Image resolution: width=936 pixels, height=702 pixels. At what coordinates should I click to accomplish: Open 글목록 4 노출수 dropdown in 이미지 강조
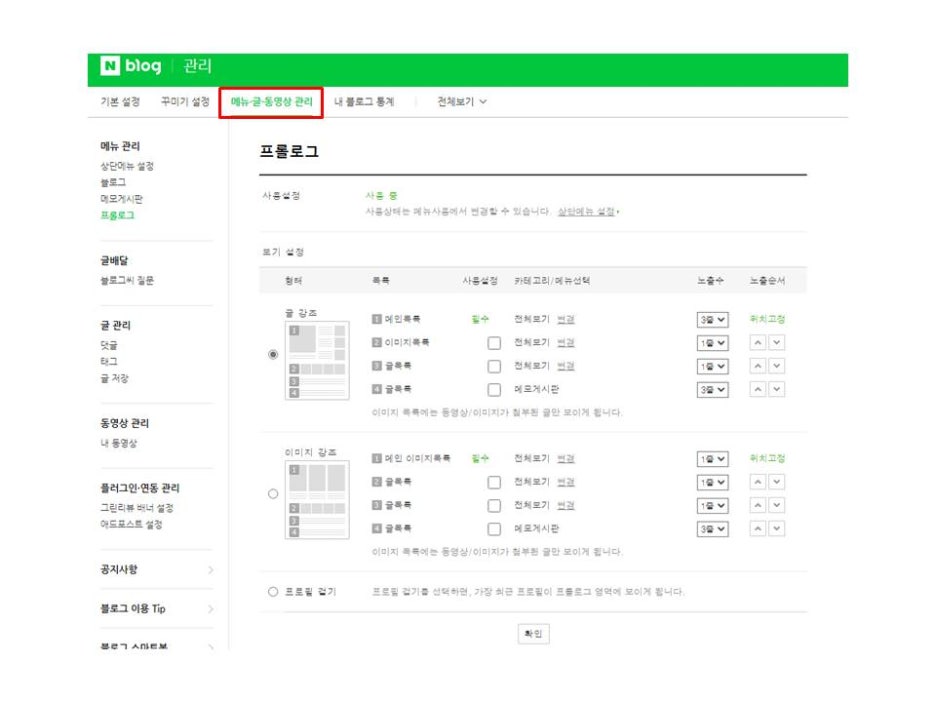(713, 528)
